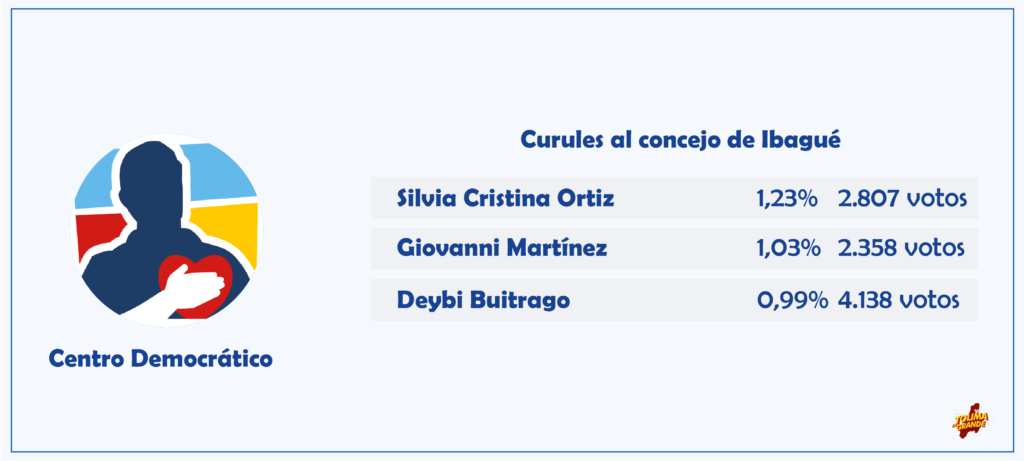Click the light blue logo segment

click(219, 171)
